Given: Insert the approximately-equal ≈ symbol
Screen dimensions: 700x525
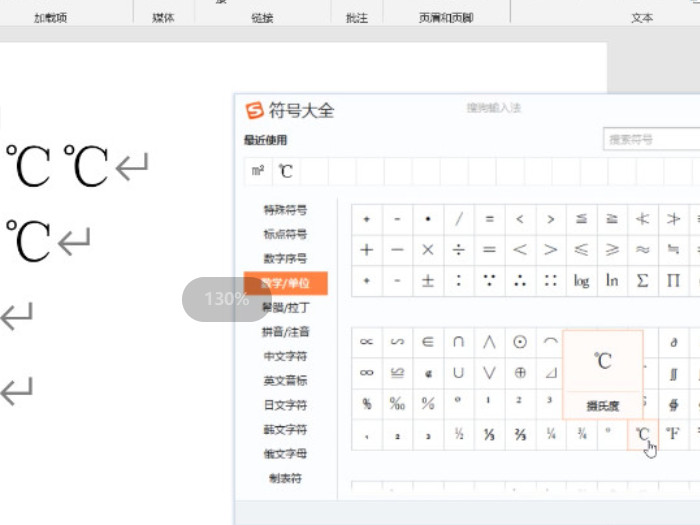Looking at the screenshot, I should (x=643, y=250).
